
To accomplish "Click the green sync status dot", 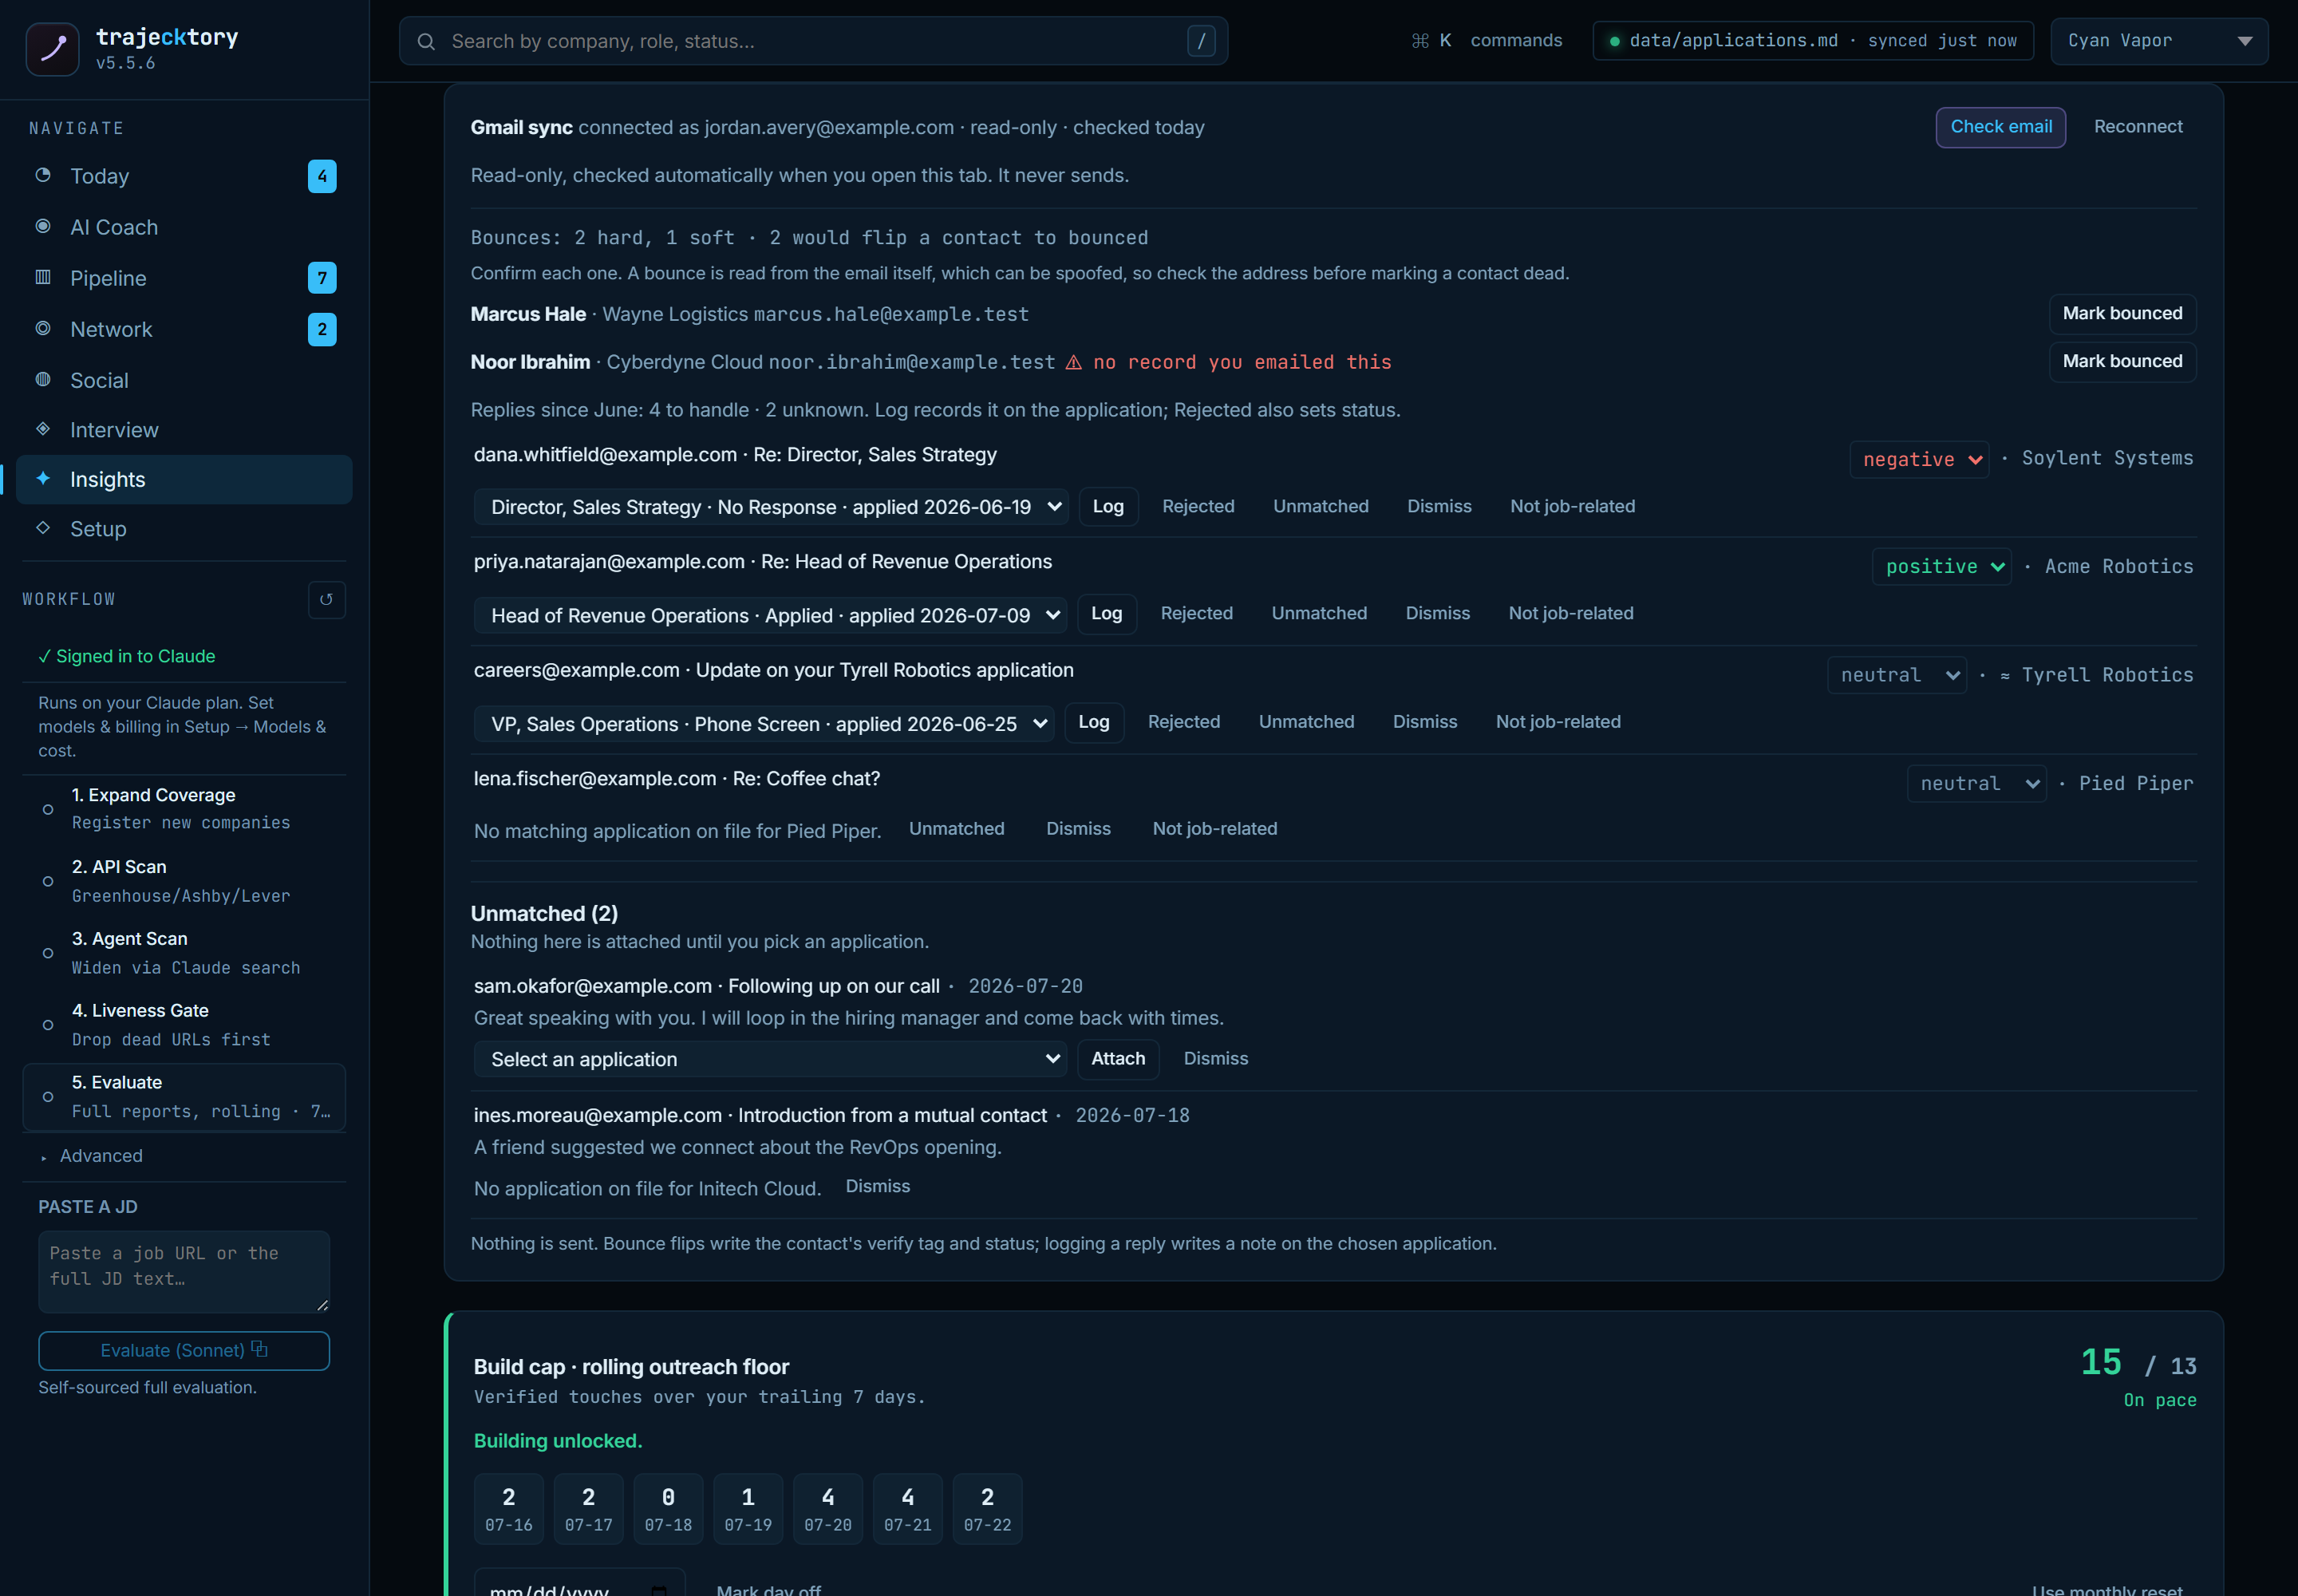I will 1614,41.
